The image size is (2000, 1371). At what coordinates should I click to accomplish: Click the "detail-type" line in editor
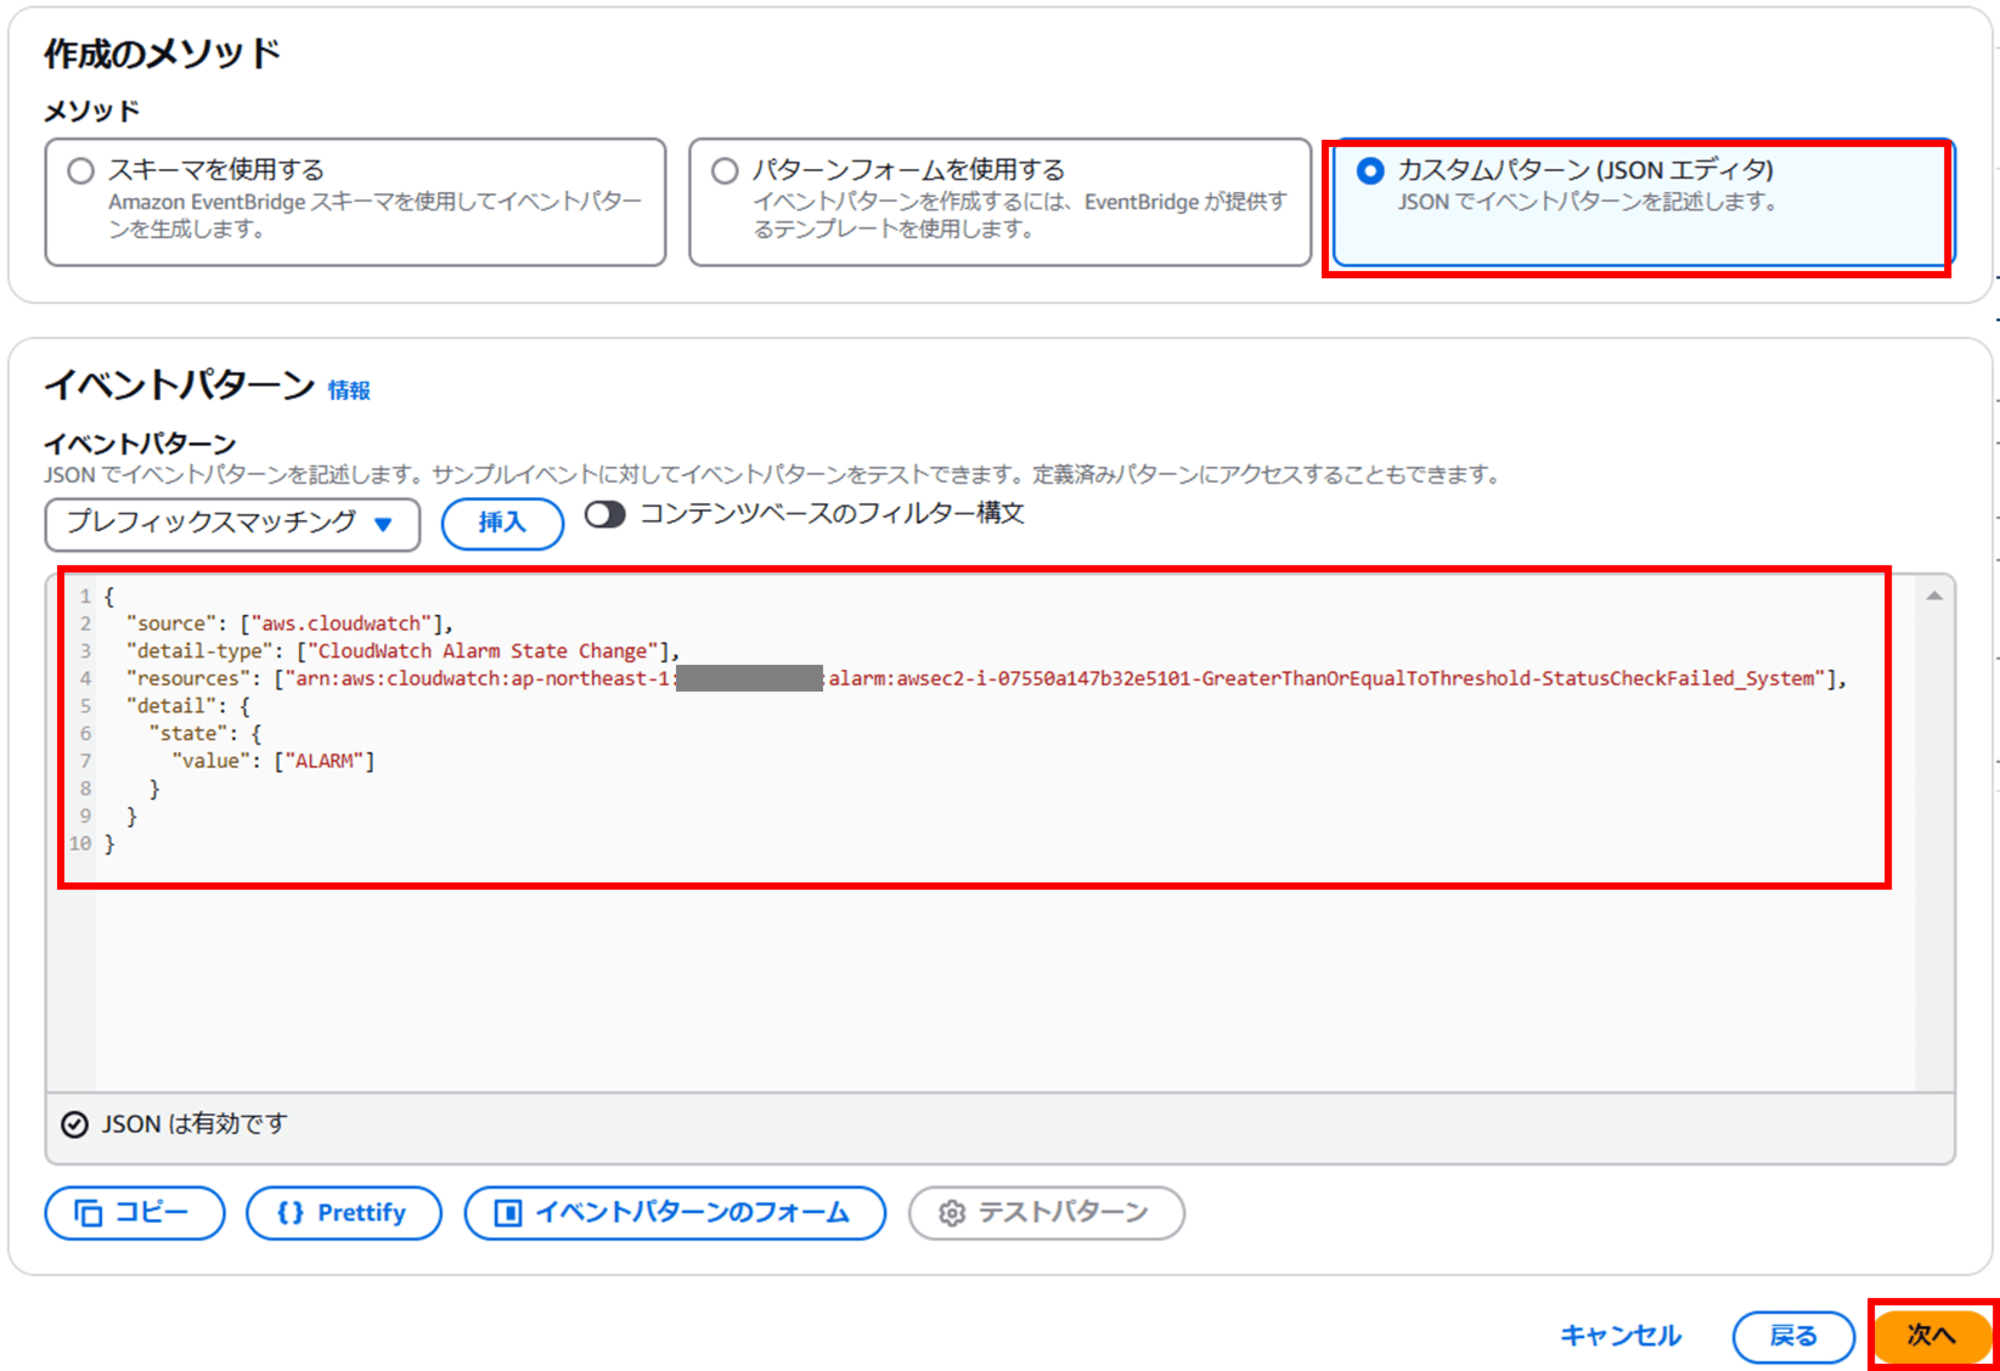[403, 651]
